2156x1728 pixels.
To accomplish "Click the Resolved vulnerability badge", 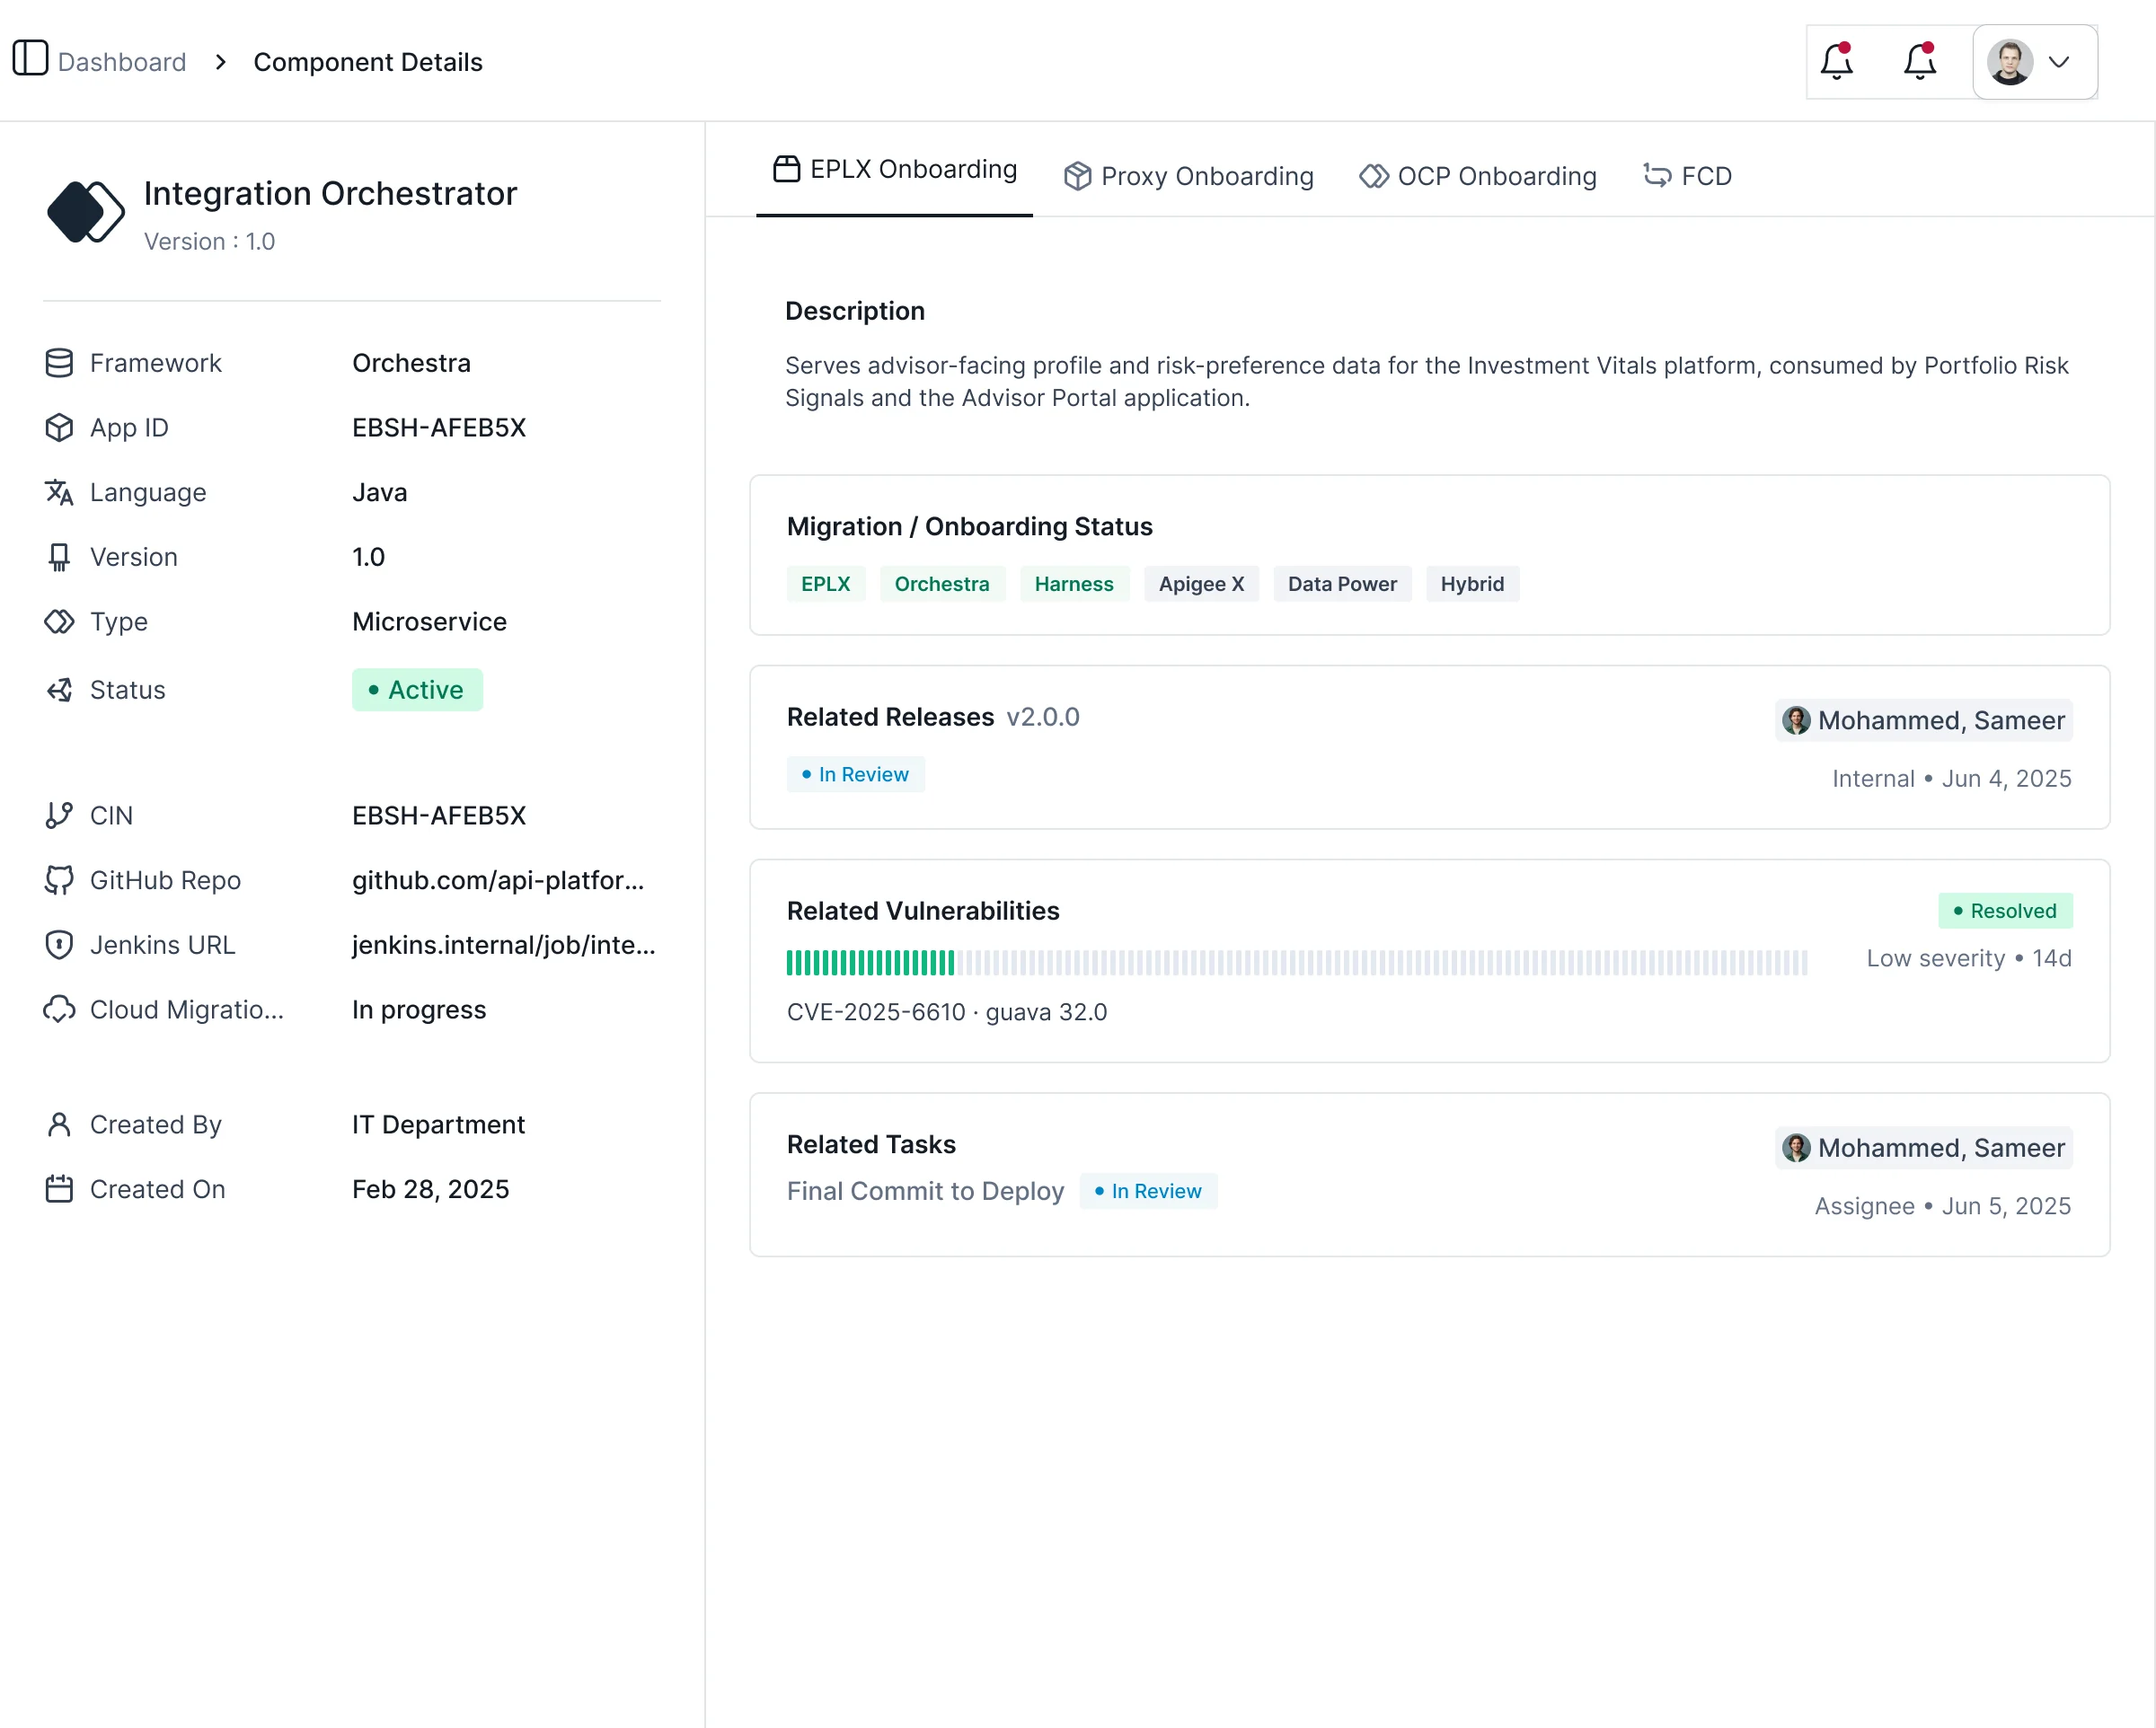I will point(2005,911).
